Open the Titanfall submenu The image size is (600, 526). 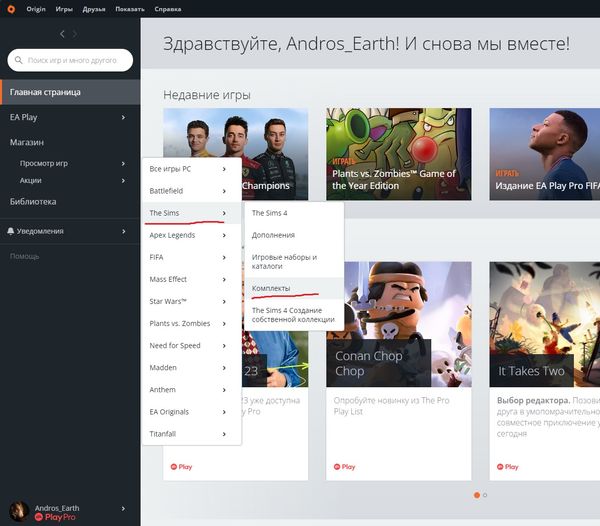(192, 434)
